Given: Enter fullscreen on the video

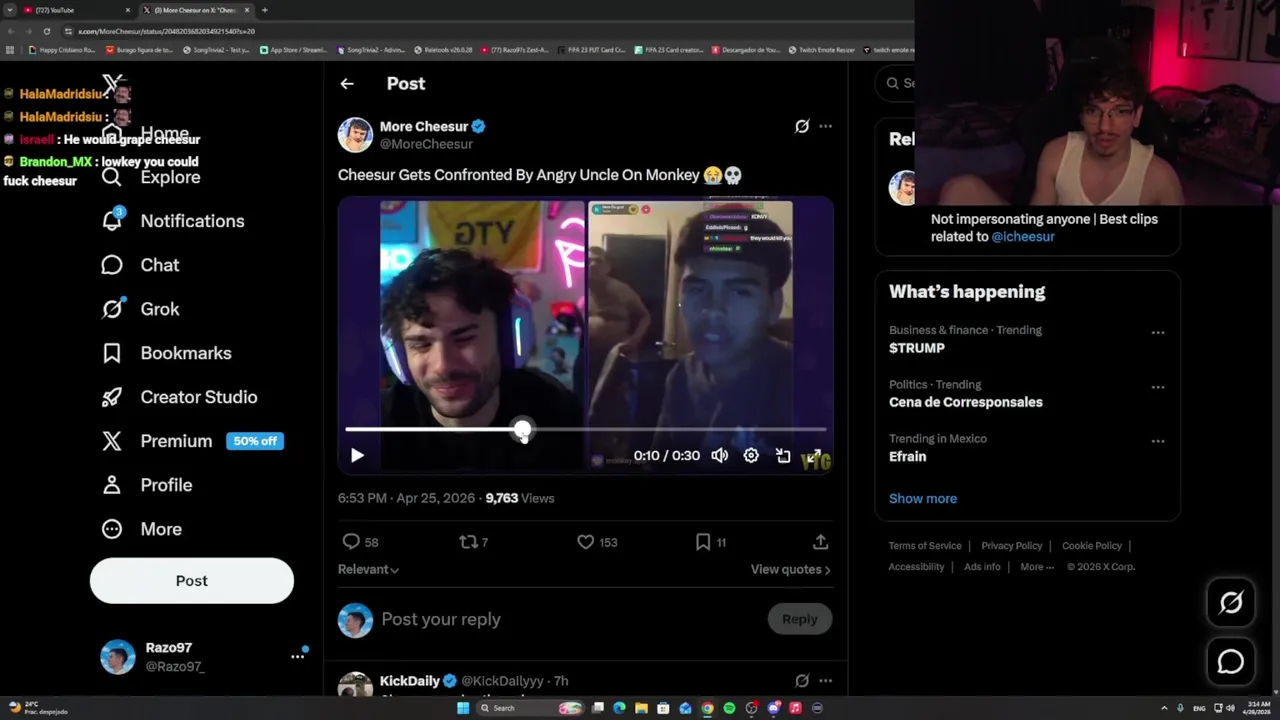Looking at the screenshot, I should 815,456.
